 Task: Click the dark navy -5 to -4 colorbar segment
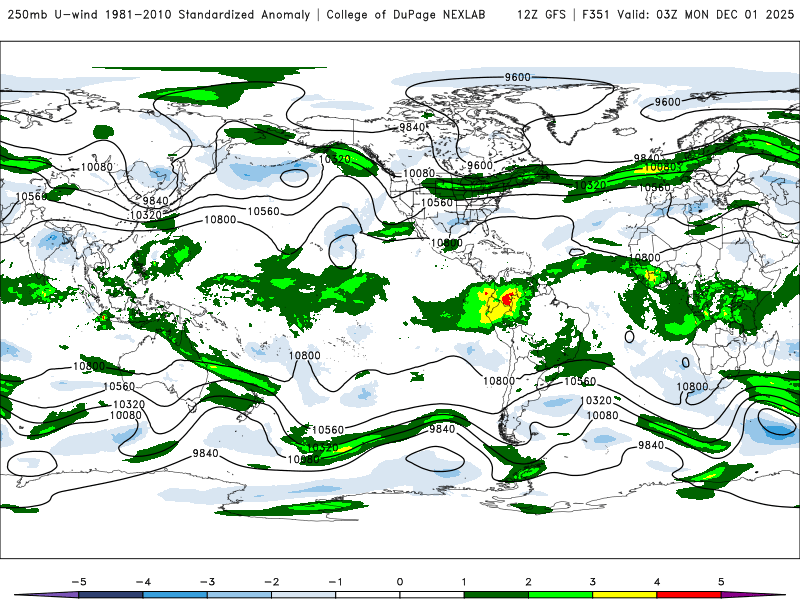[111, 595]
